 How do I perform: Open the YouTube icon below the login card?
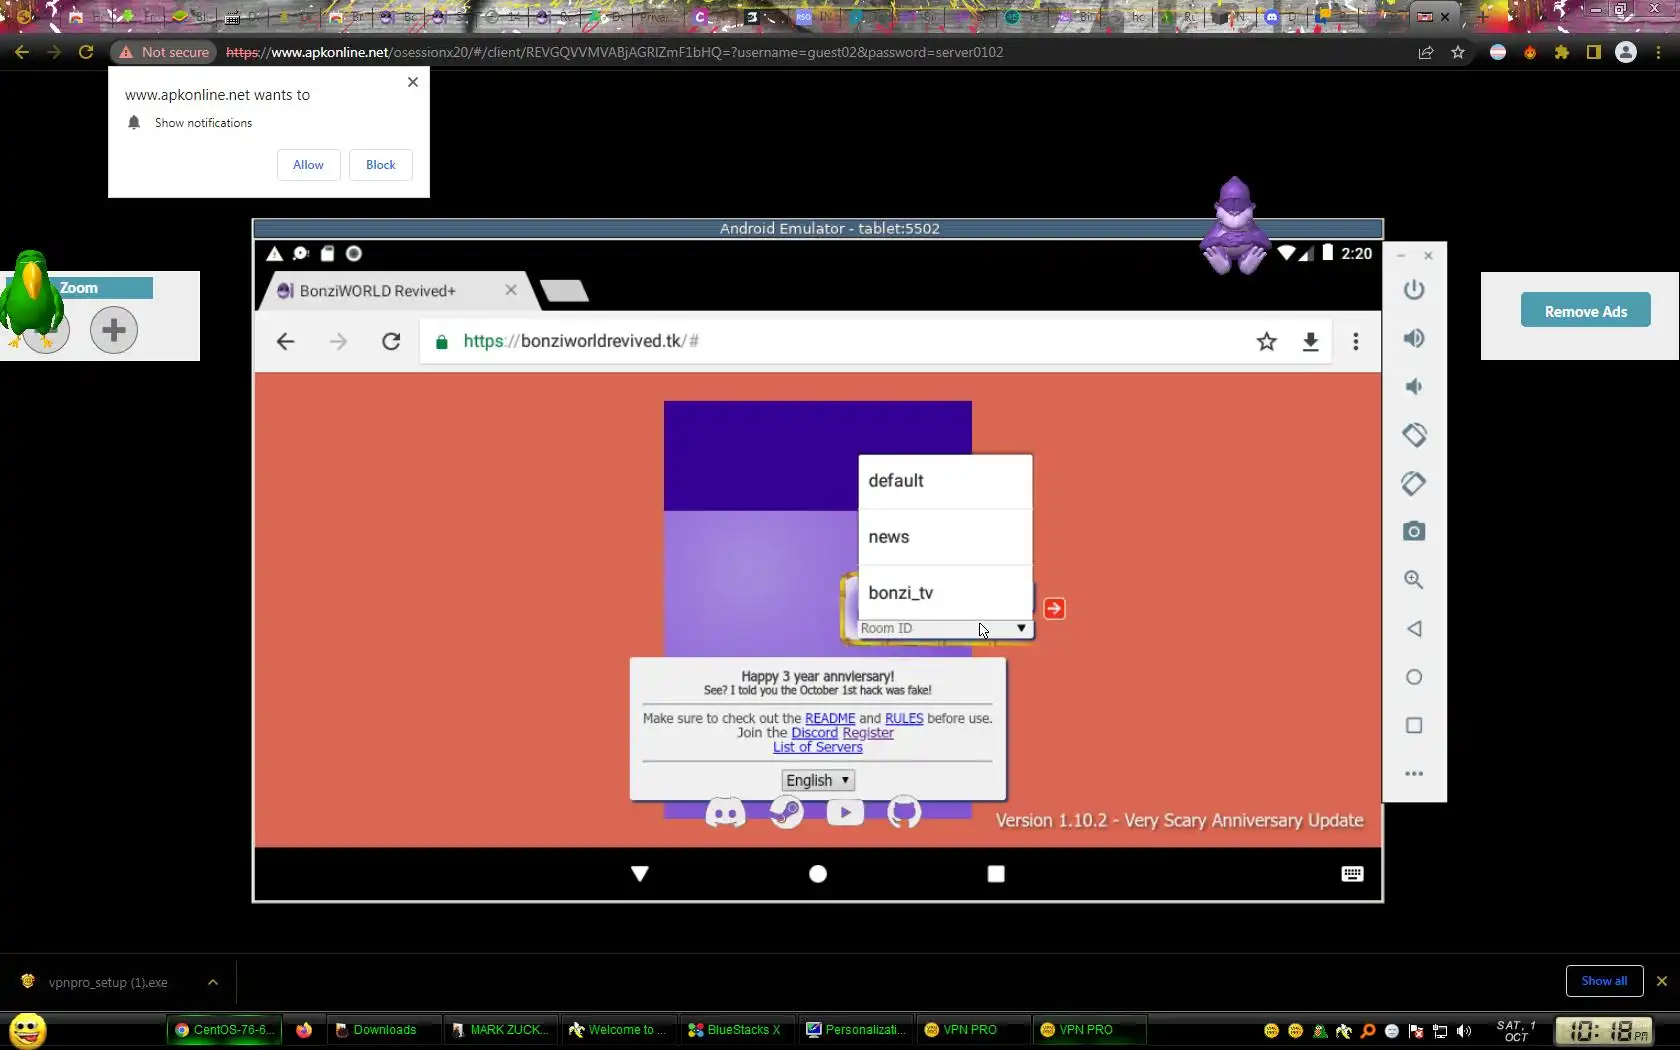pos(845,812)
